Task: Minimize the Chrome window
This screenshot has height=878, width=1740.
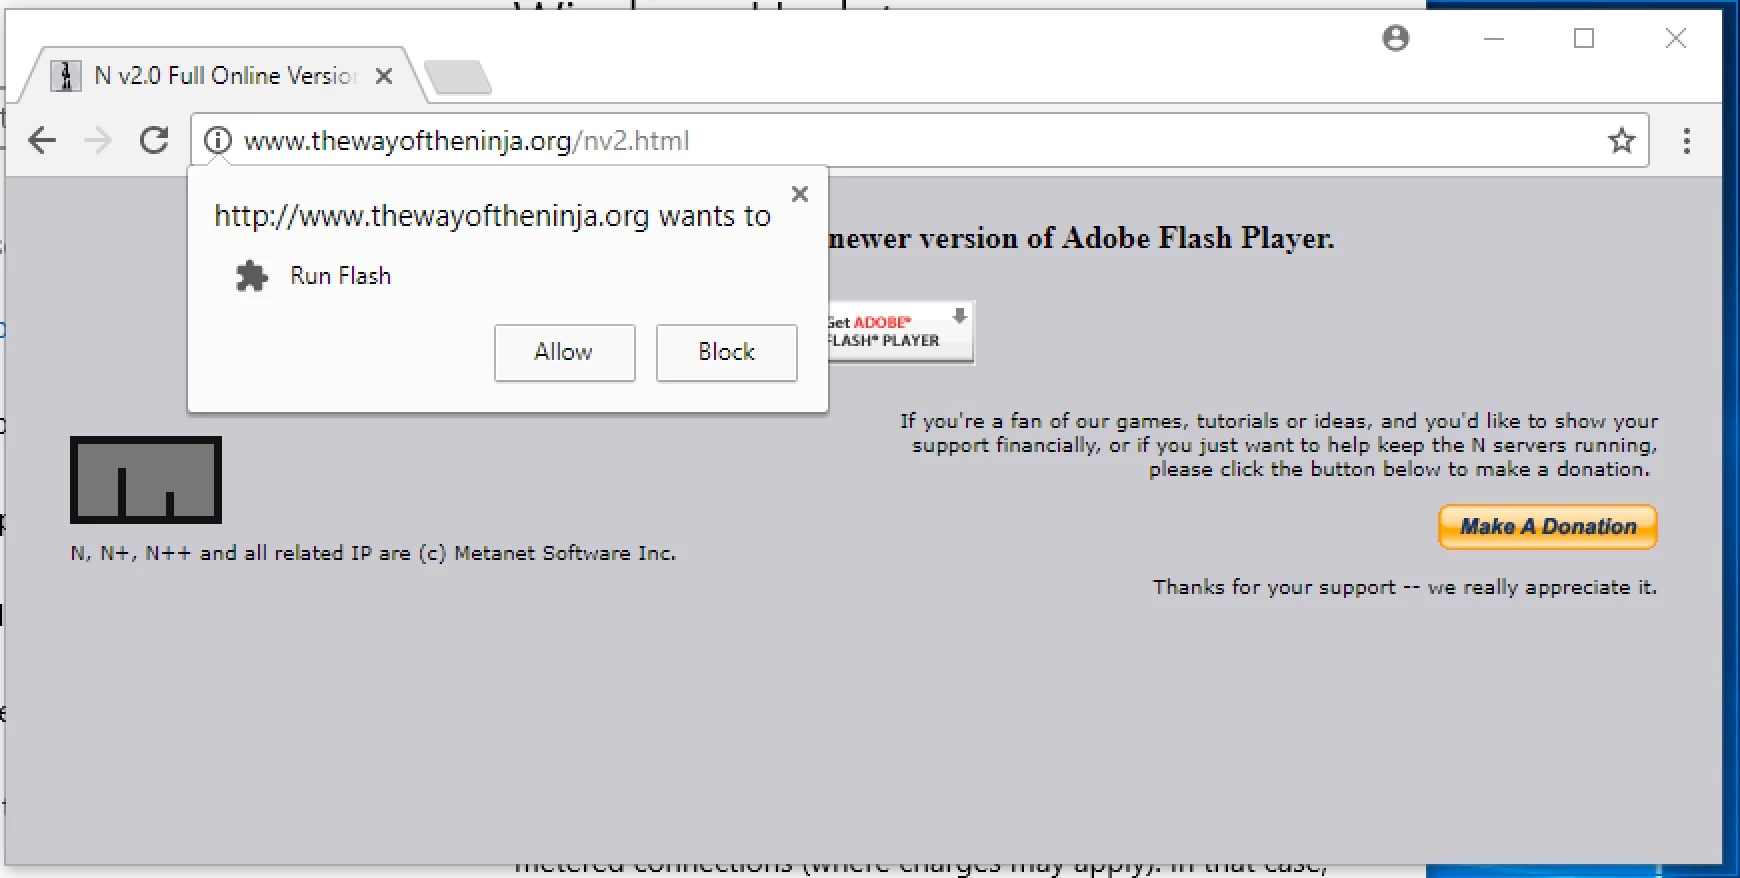Action: pyautogui.click(x=1494, y=38)
